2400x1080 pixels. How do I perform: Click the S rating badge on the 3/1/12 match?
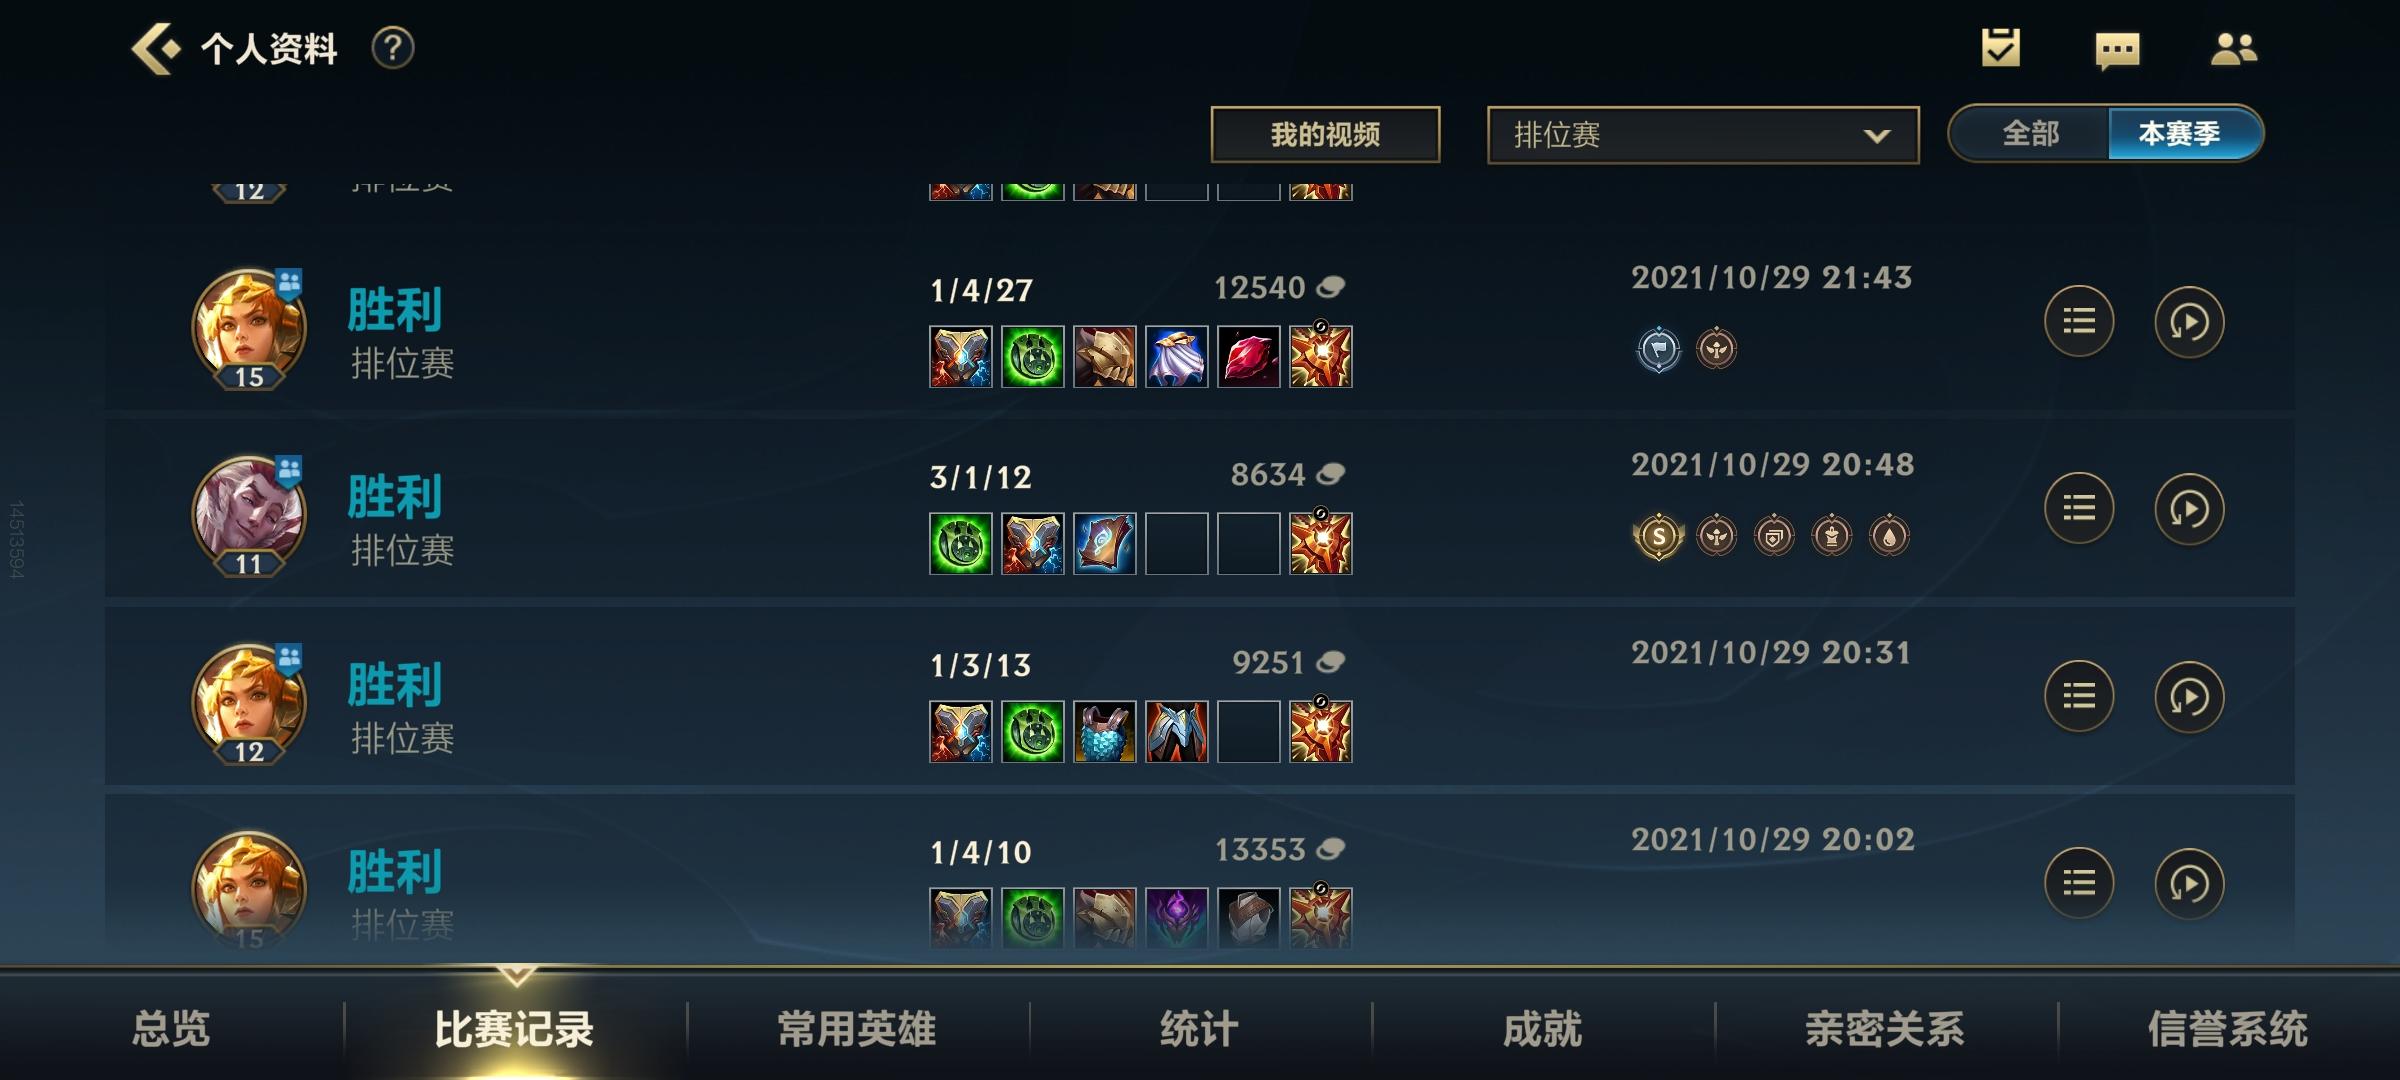[x=1658, y=537]
